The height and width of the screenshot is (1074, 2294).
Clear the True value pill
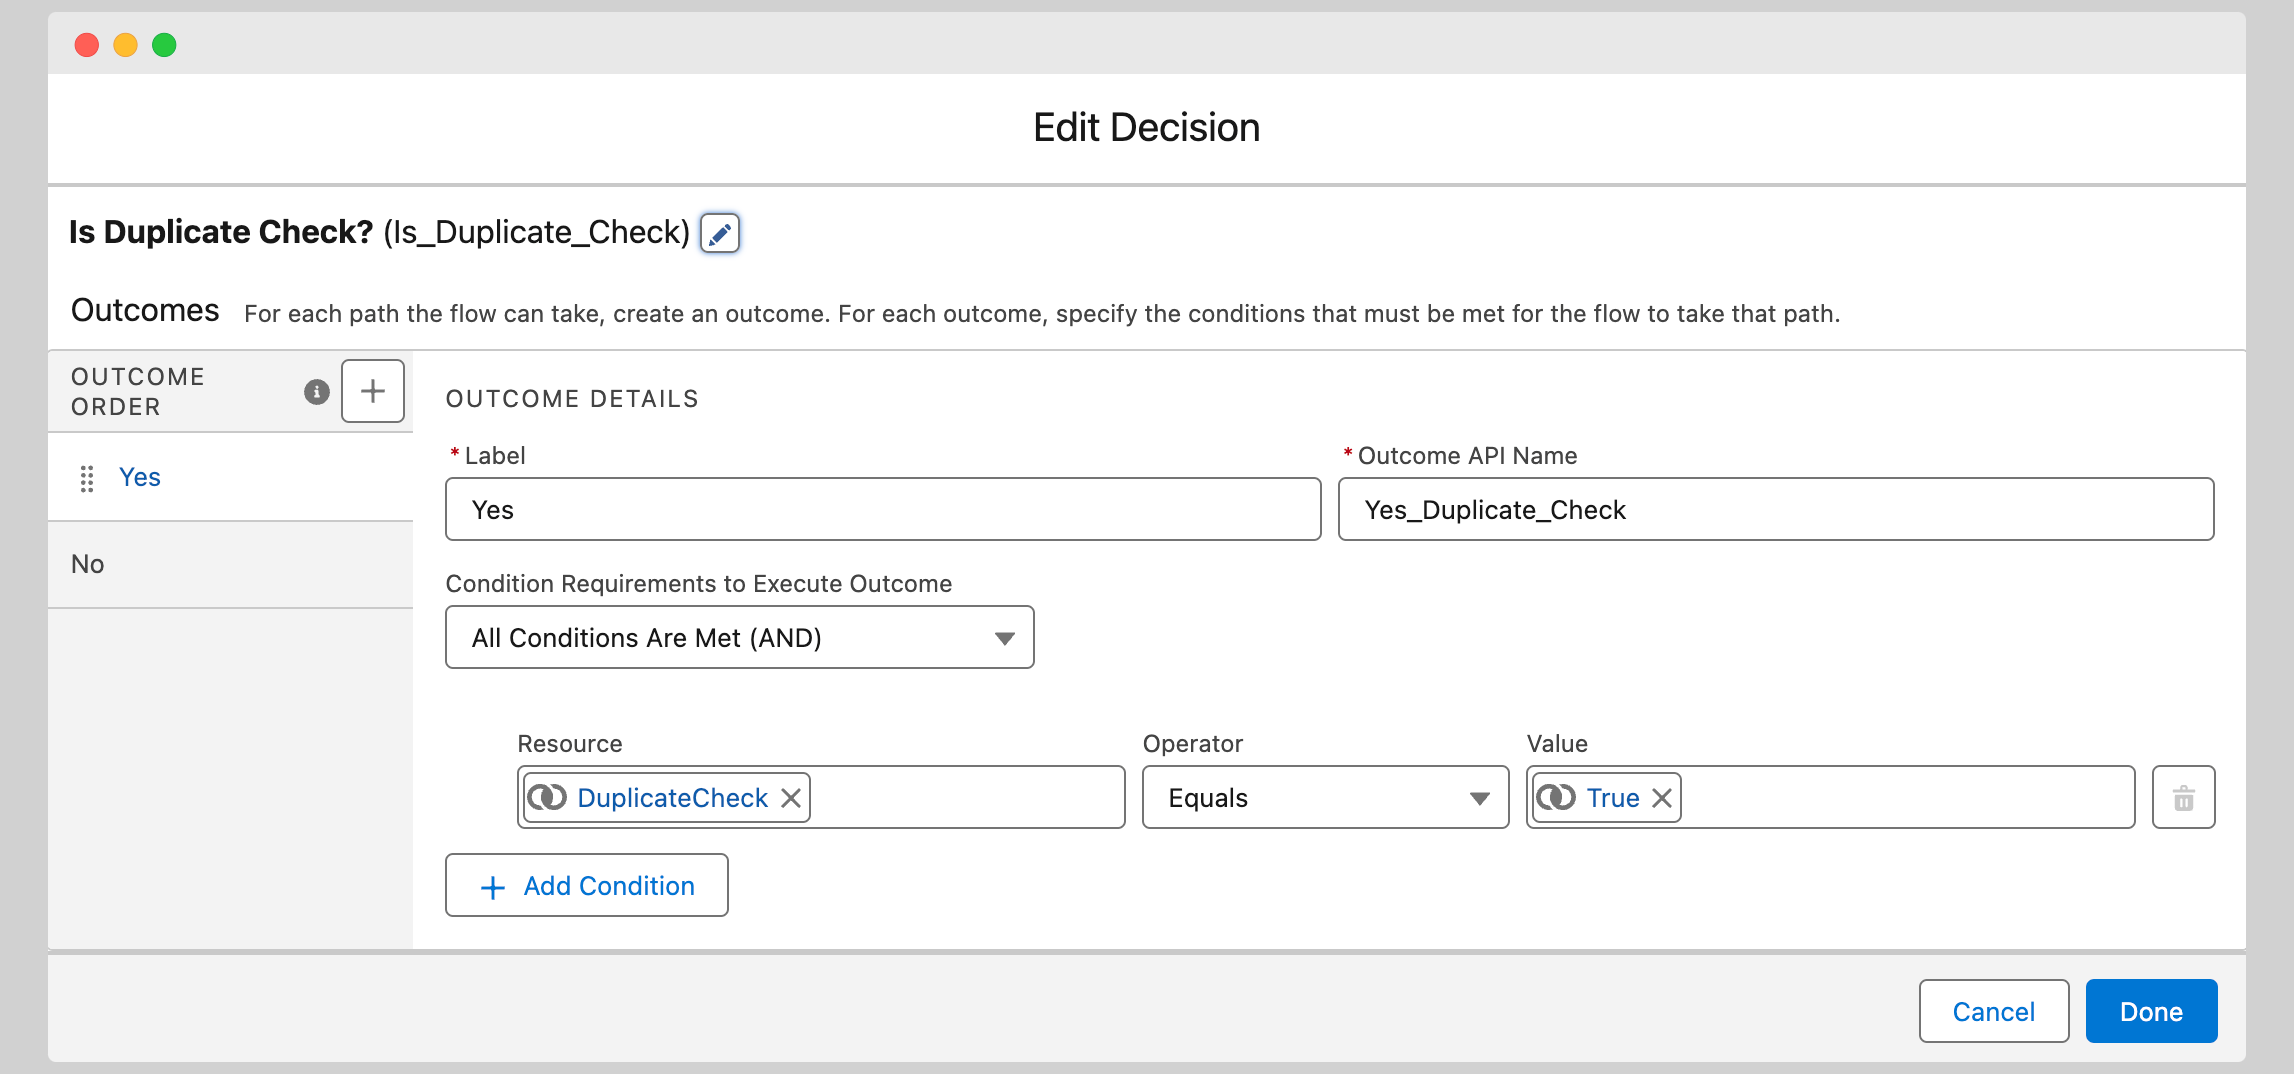(1662, 798)
